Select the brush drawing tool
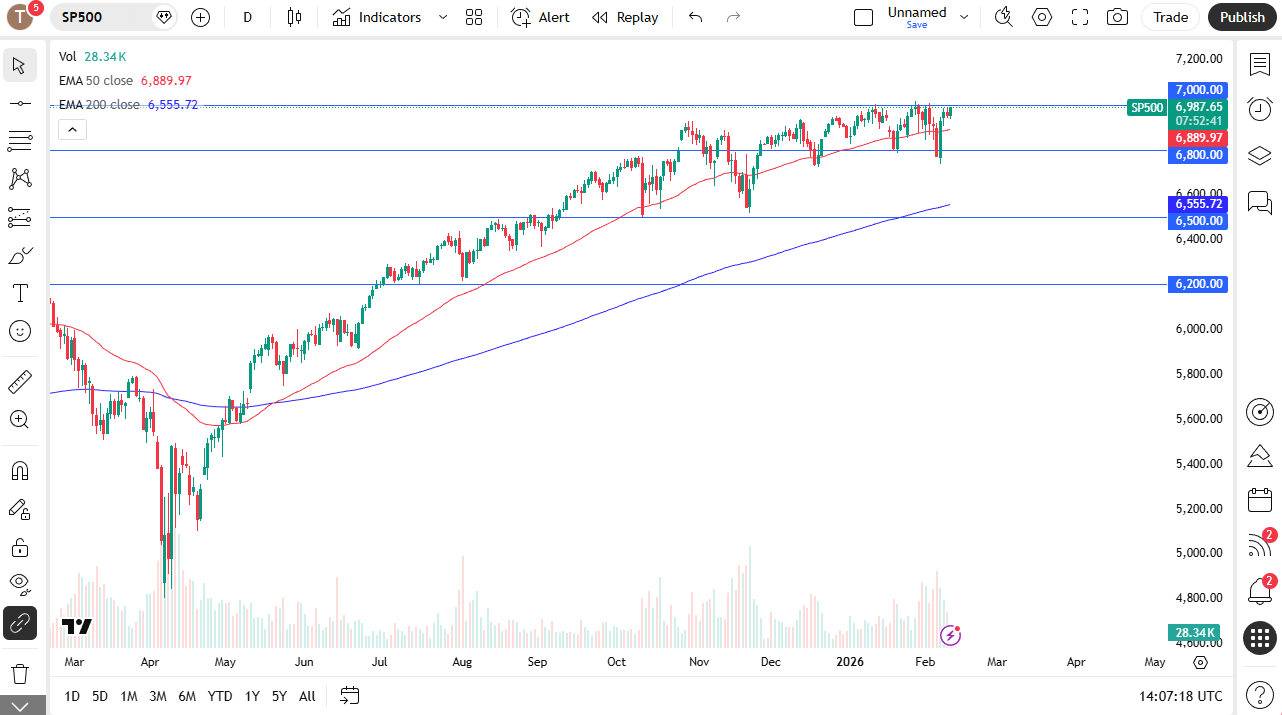 pyautogui.click(x=19, y=256)
